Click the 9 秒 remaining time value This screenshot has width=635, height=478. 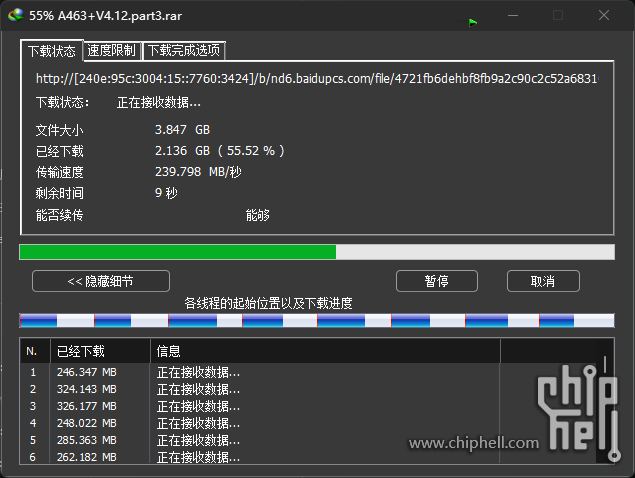(166, 193)
